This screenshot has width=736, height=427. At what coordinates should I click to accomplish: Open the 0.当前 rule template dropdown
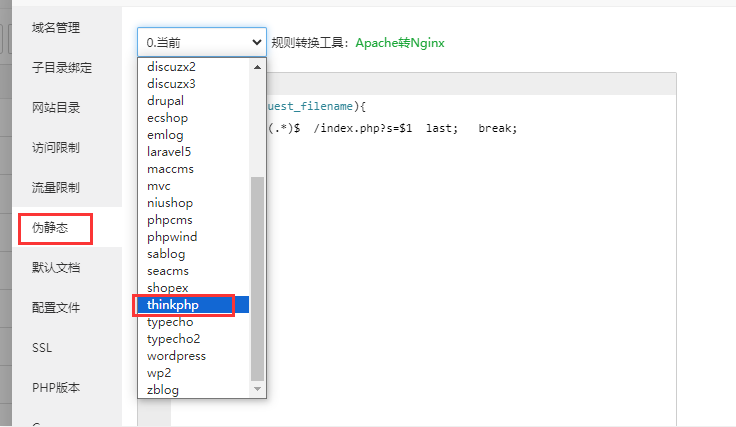tap(201, 43)
